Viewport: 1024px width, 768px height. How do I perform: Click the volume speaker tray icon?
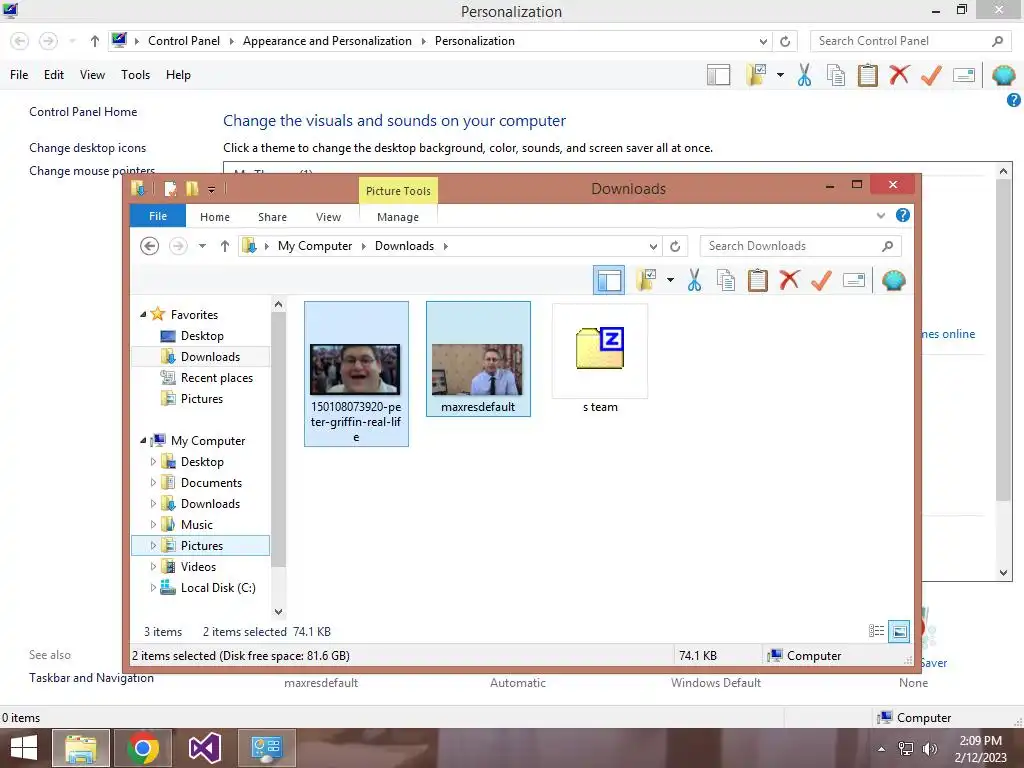[929, 749]
